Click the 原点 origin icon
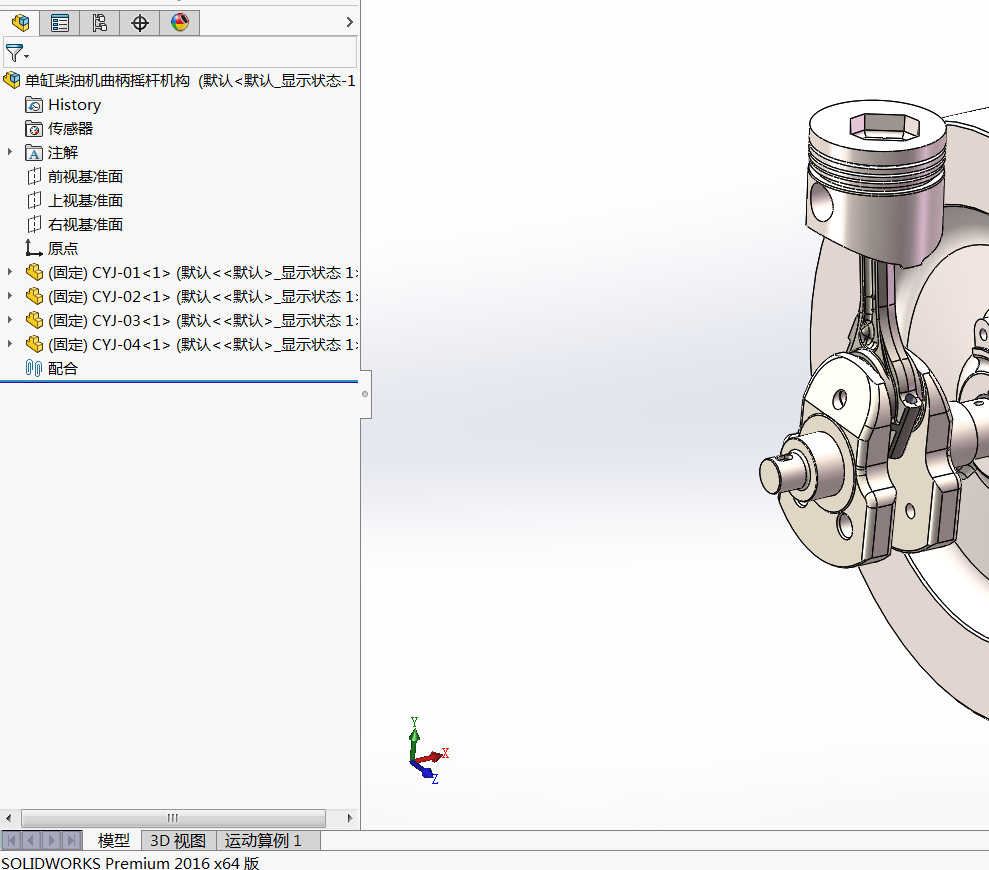 pos(34,249)
